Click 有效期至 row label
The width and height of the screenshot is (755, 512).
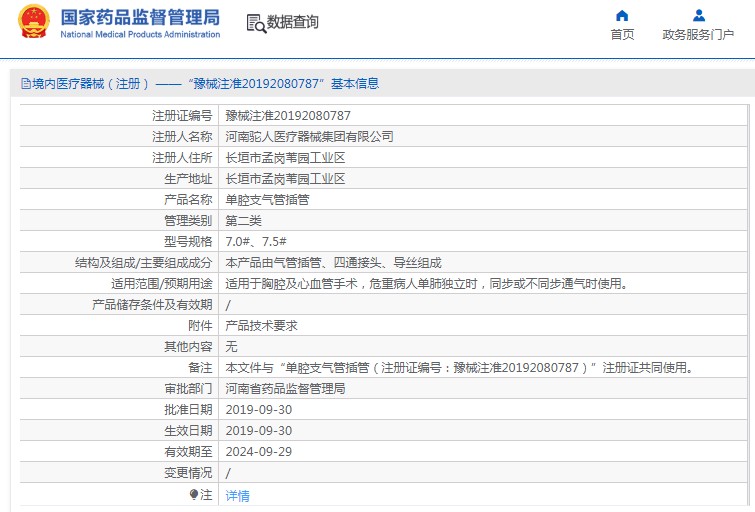[188, 452]
